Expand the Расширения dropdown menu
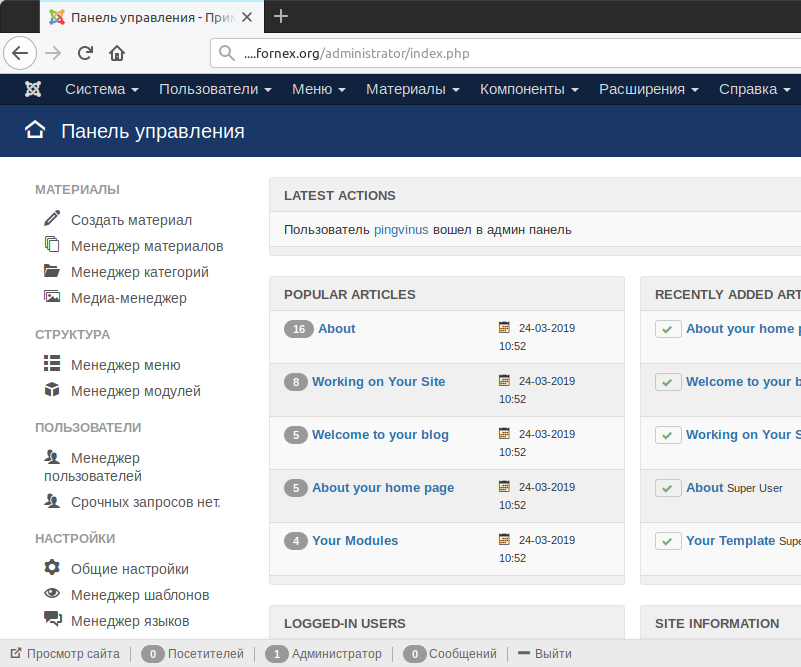This screenshot has width=801, height=667. pos(648,89)
